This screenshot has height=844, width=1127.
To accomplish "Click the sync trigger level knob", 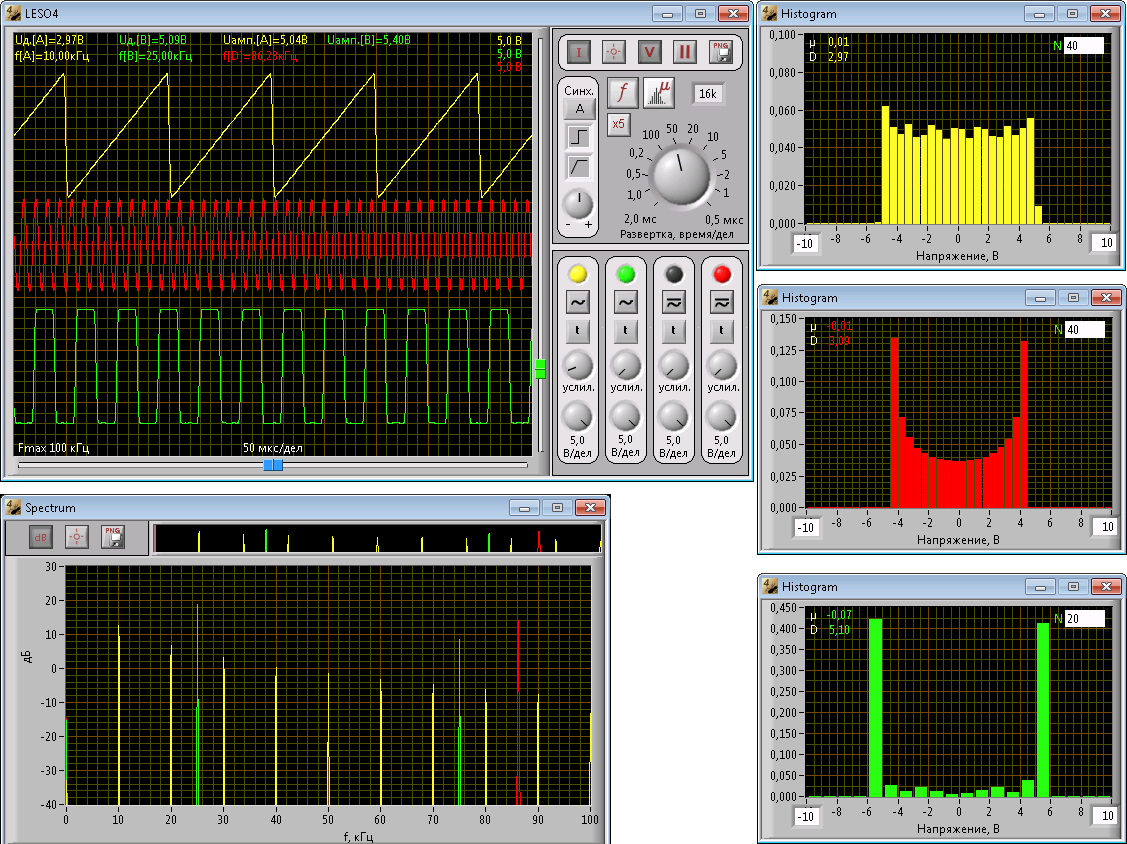I will (579, 204).
